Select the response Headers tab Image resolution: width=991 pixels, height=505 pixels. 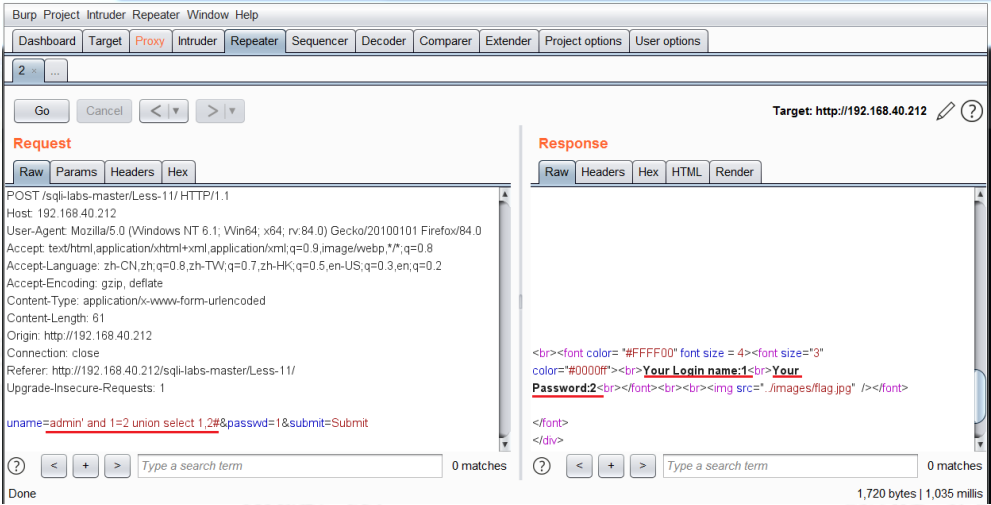[x=603, y=172]
